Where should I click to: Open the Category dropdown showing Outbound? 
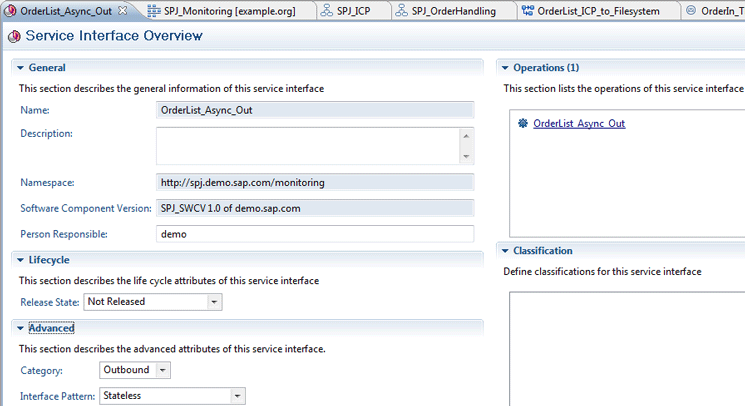pos(163,370)
